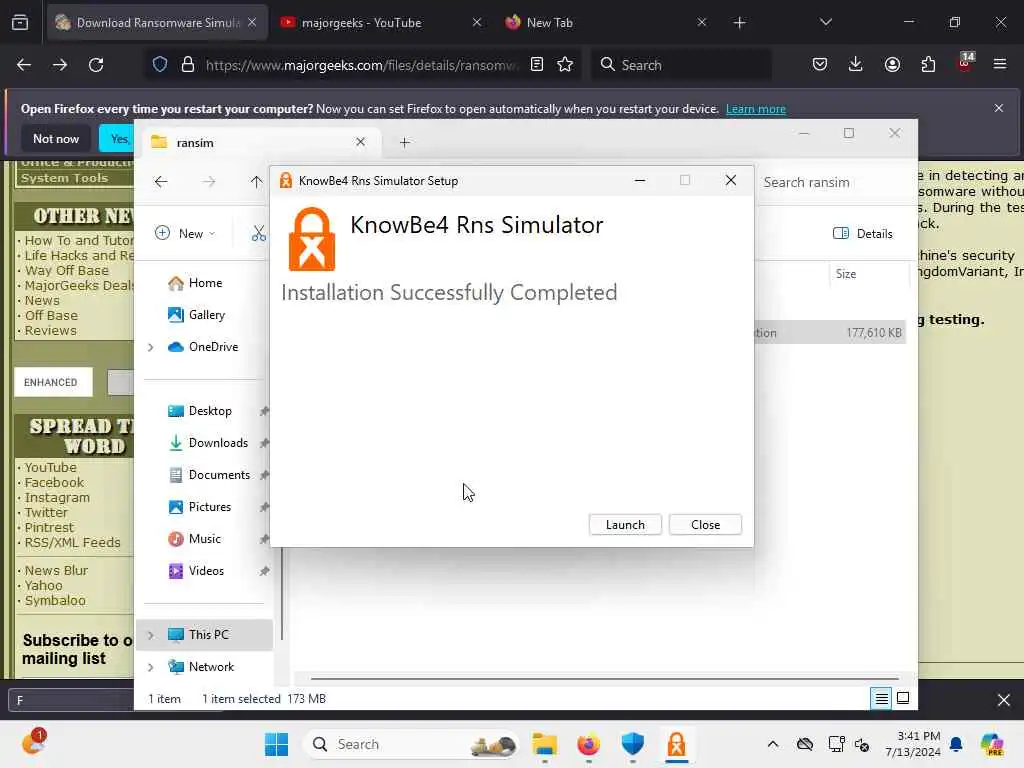Click Explorer back arrow
1024x768 pixels.
pos(161,182)
